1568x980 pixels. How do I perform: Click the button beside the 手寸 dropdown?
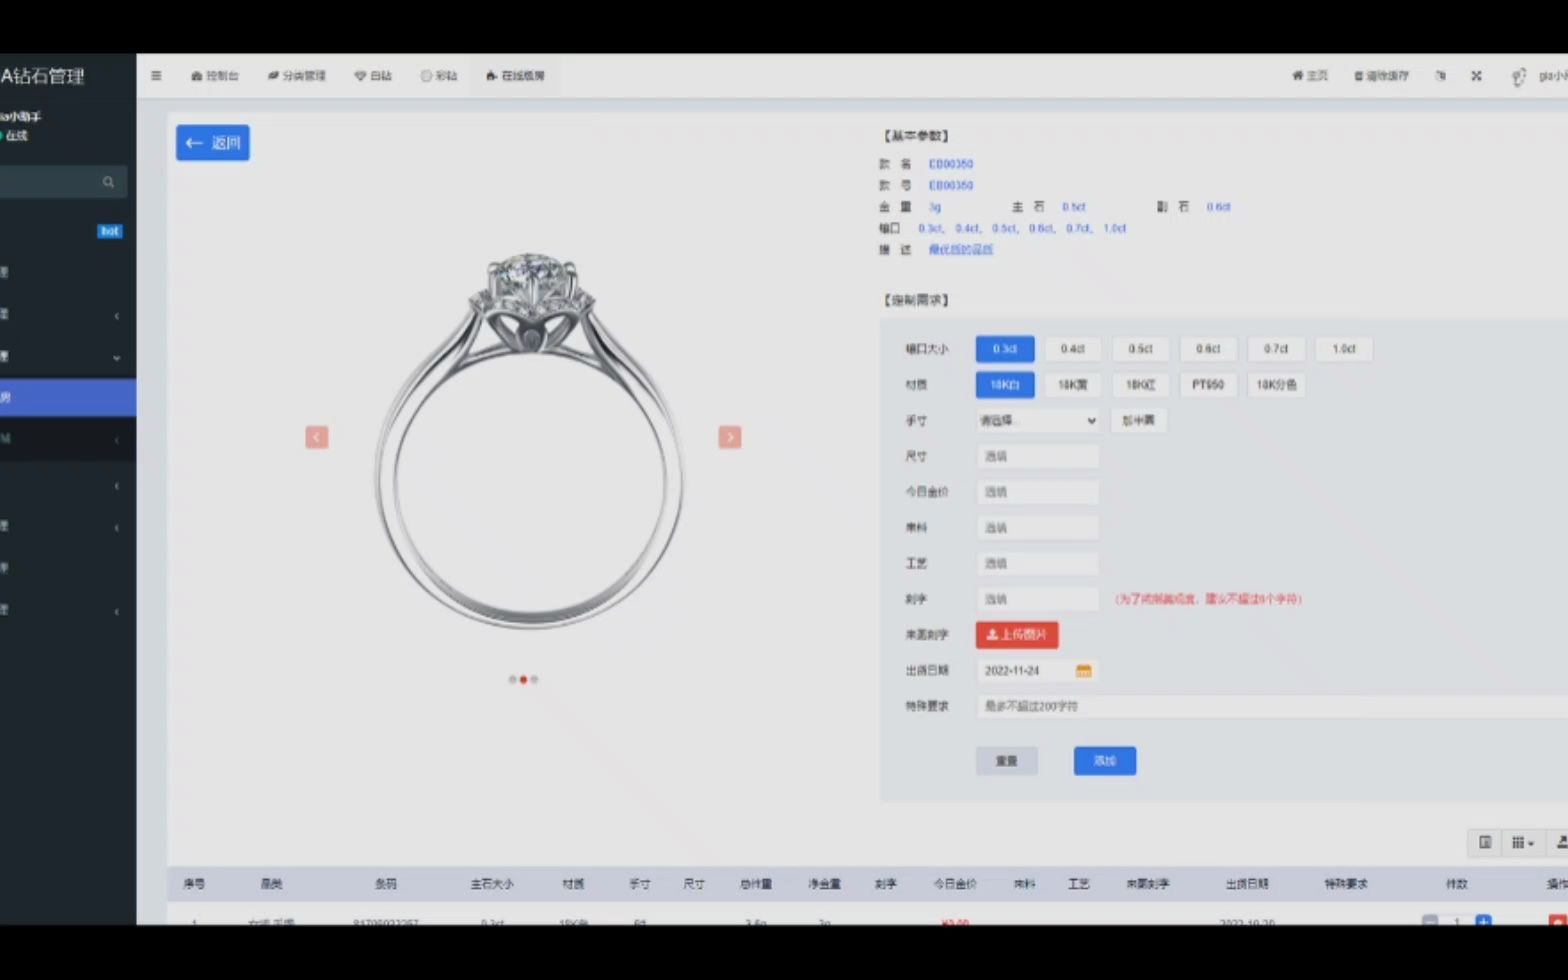pos(1138,421)
